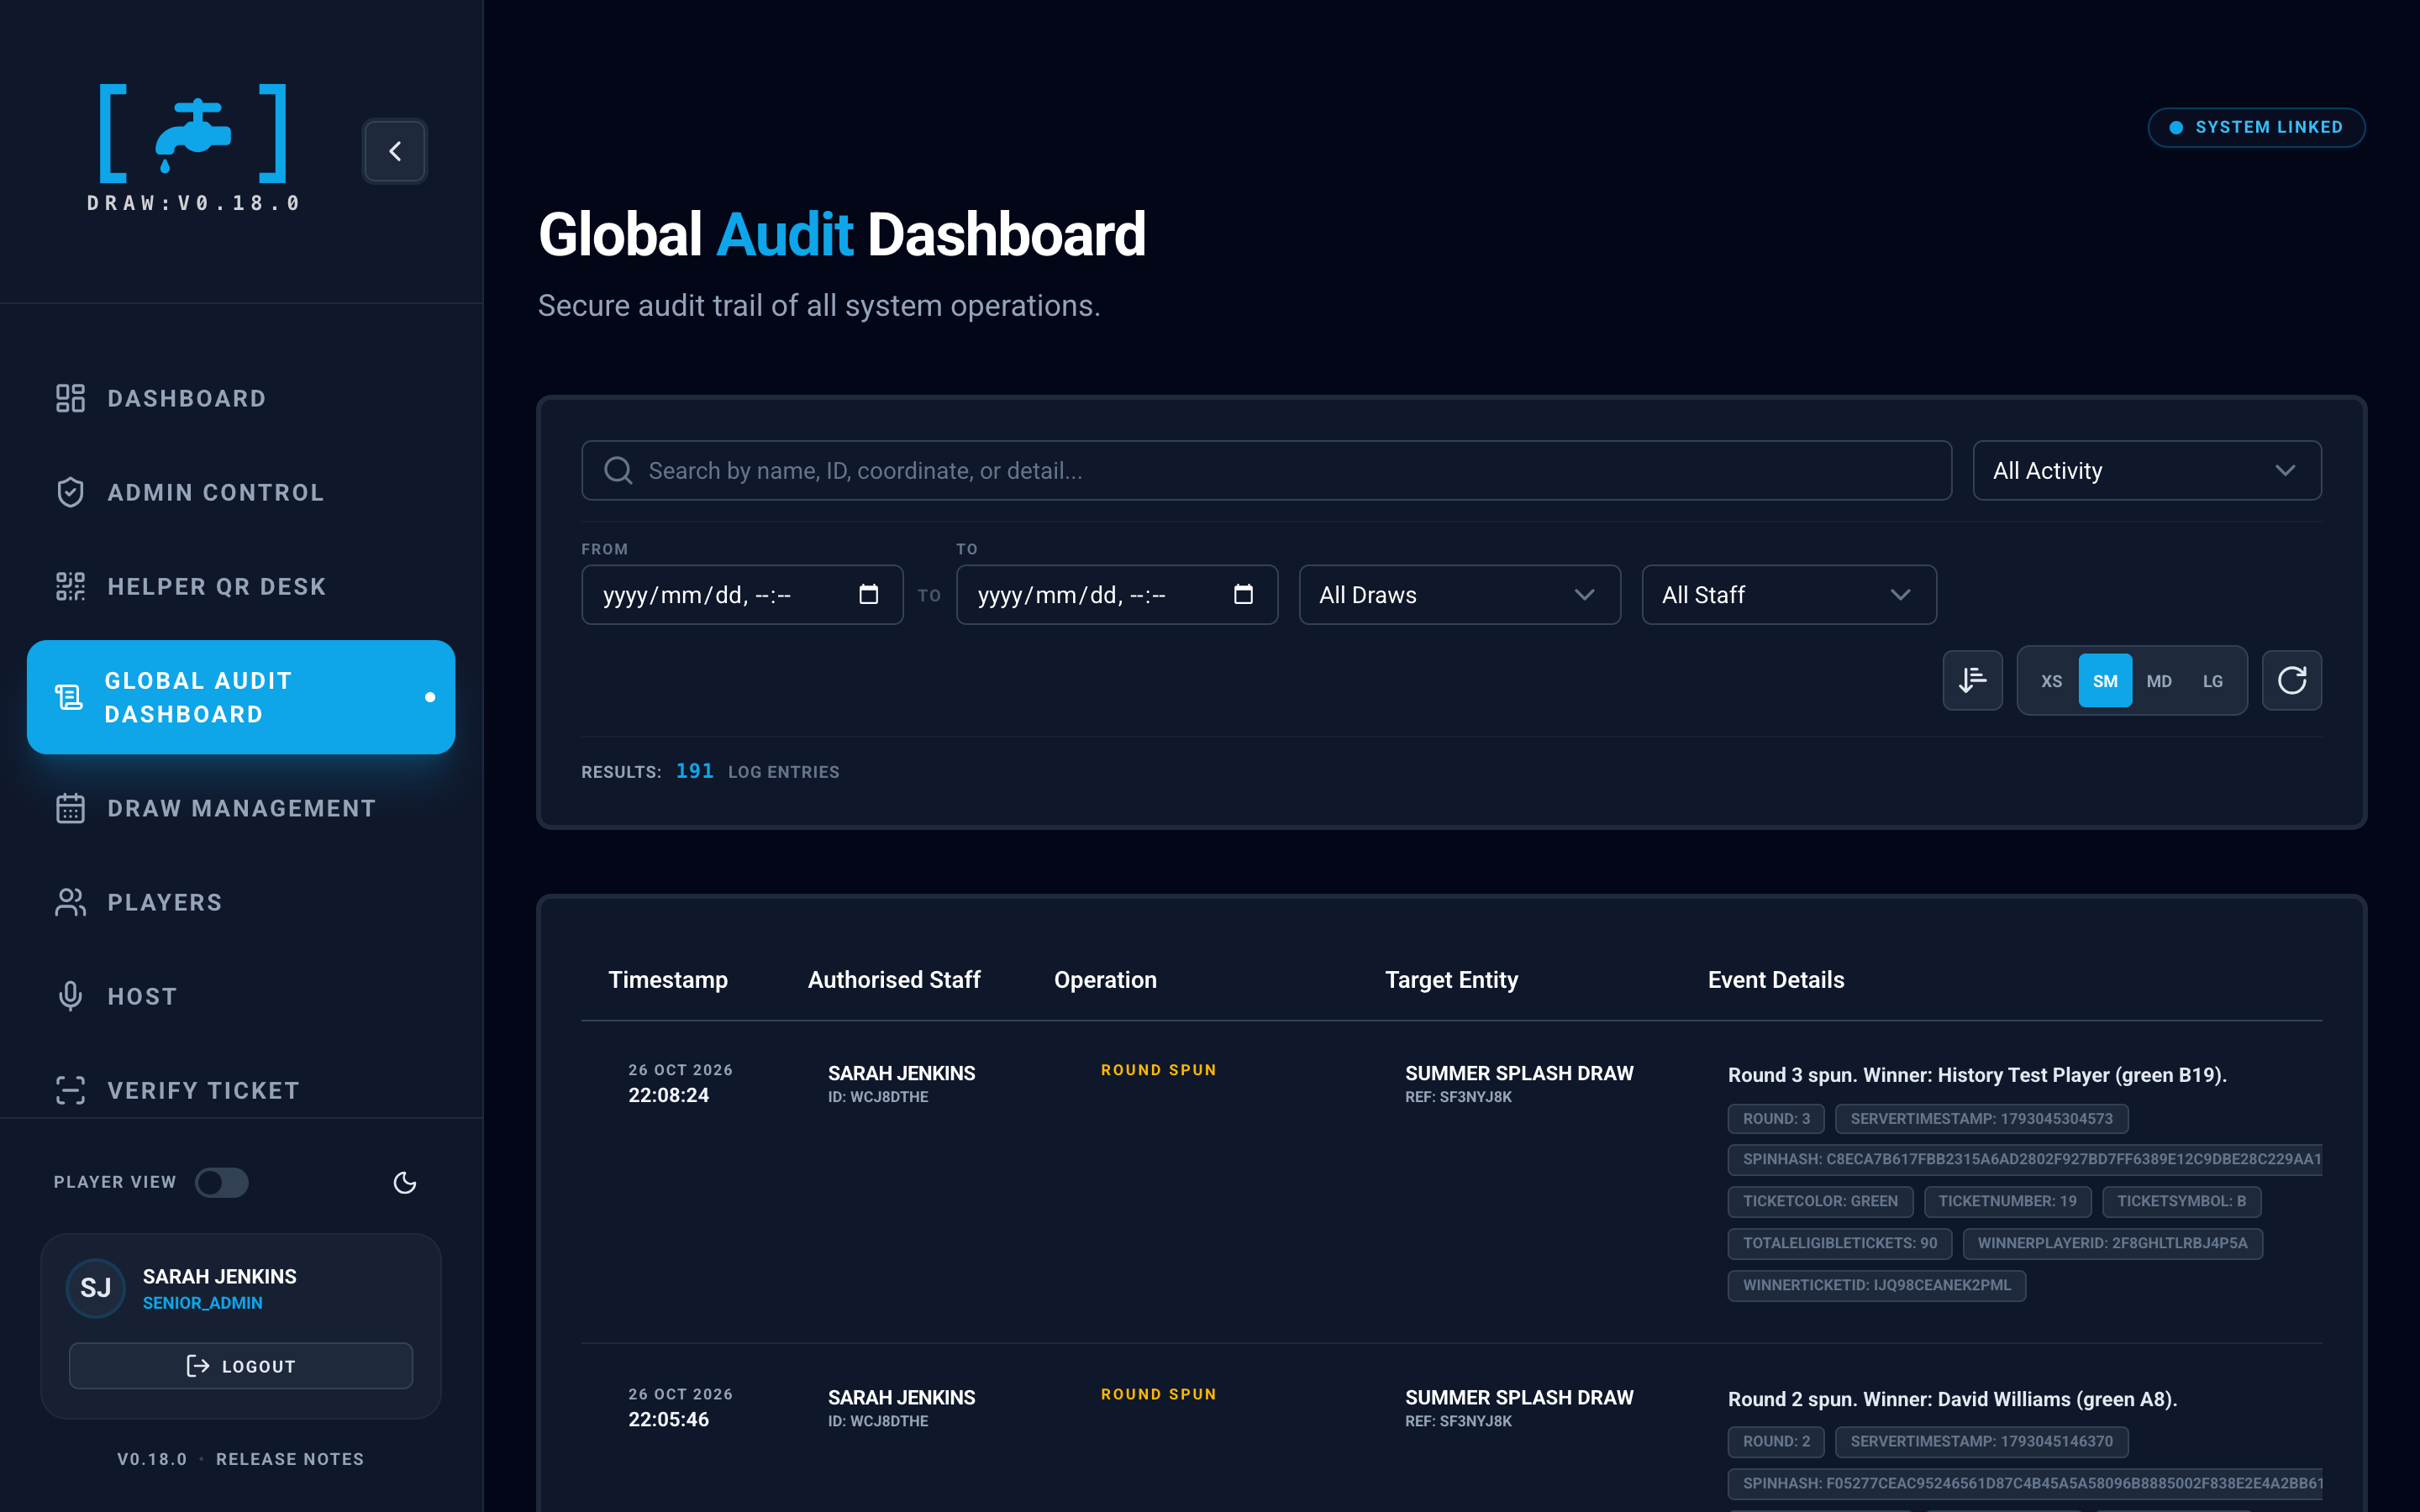This screenshot has height=1512, width=2420.
Task: Click the Dashboard grid icon
Action: coord(70,398)
